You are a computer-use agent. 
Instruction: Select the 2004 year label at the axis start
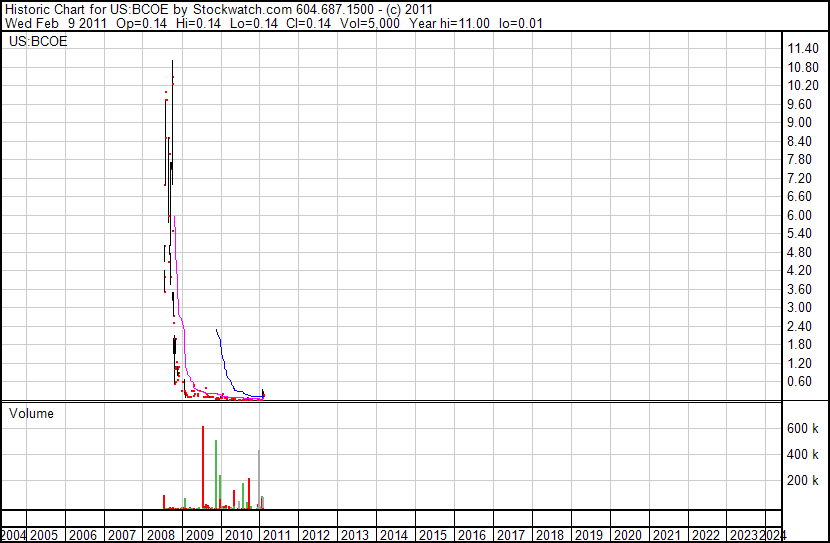tap(13, 535)
